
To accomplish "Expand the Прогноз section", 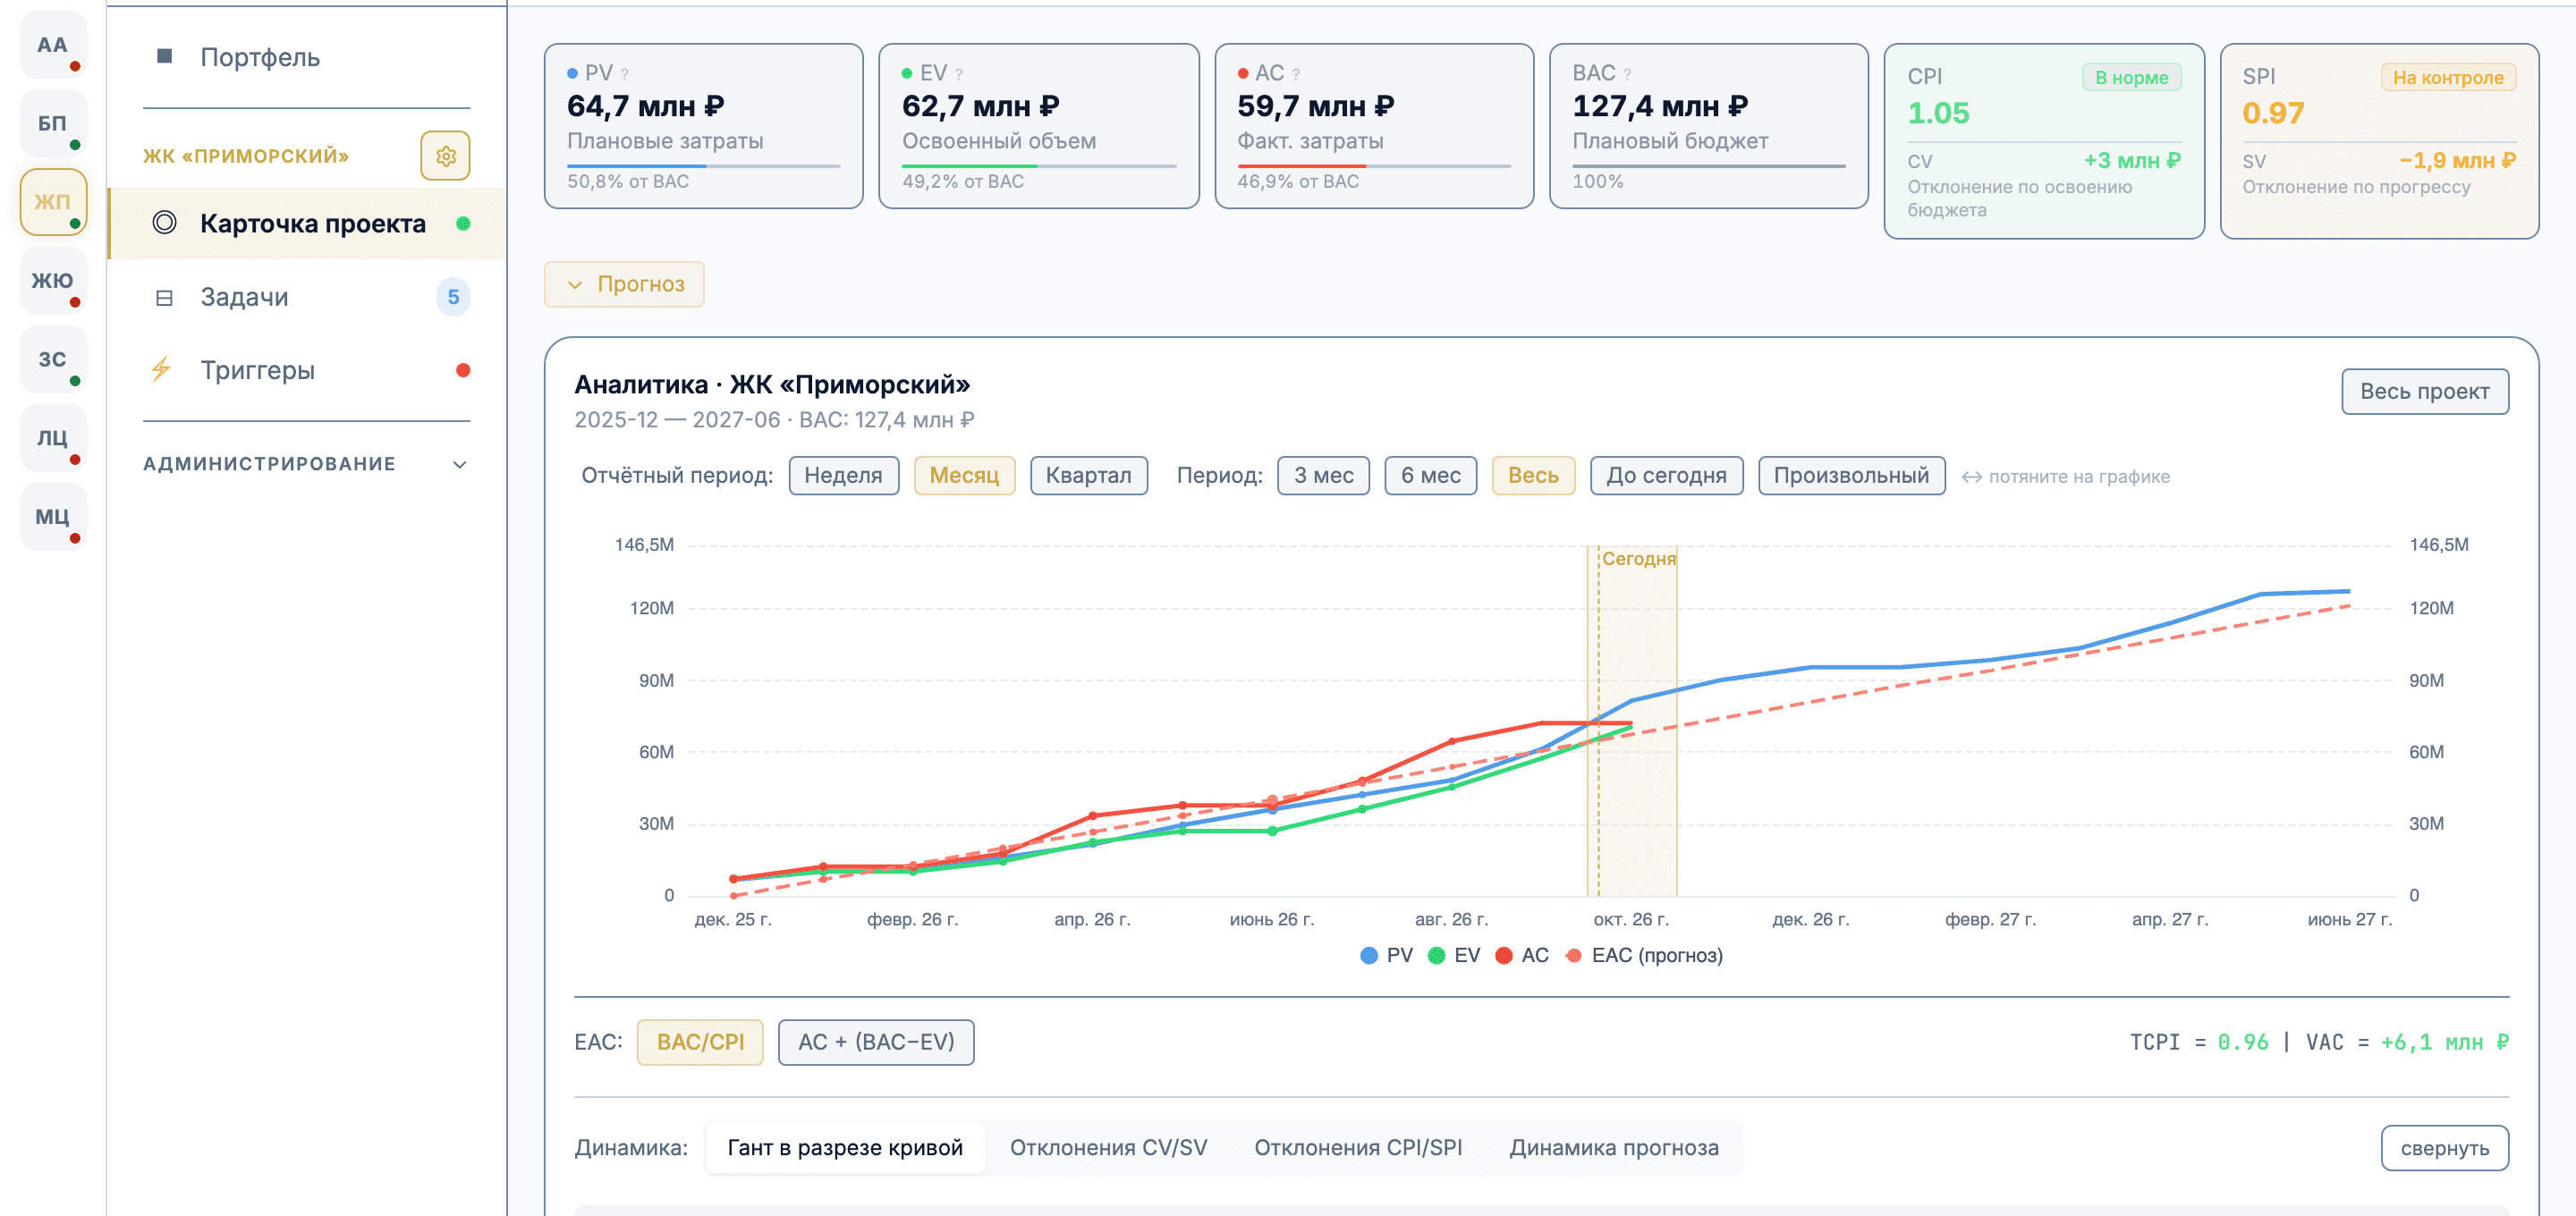I will click(x=624, y=285).
